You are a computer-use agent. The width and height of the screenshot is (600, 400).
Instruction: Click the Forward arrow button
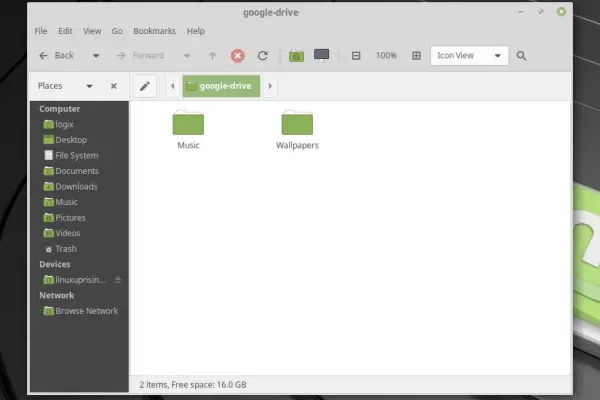point(140,56)
